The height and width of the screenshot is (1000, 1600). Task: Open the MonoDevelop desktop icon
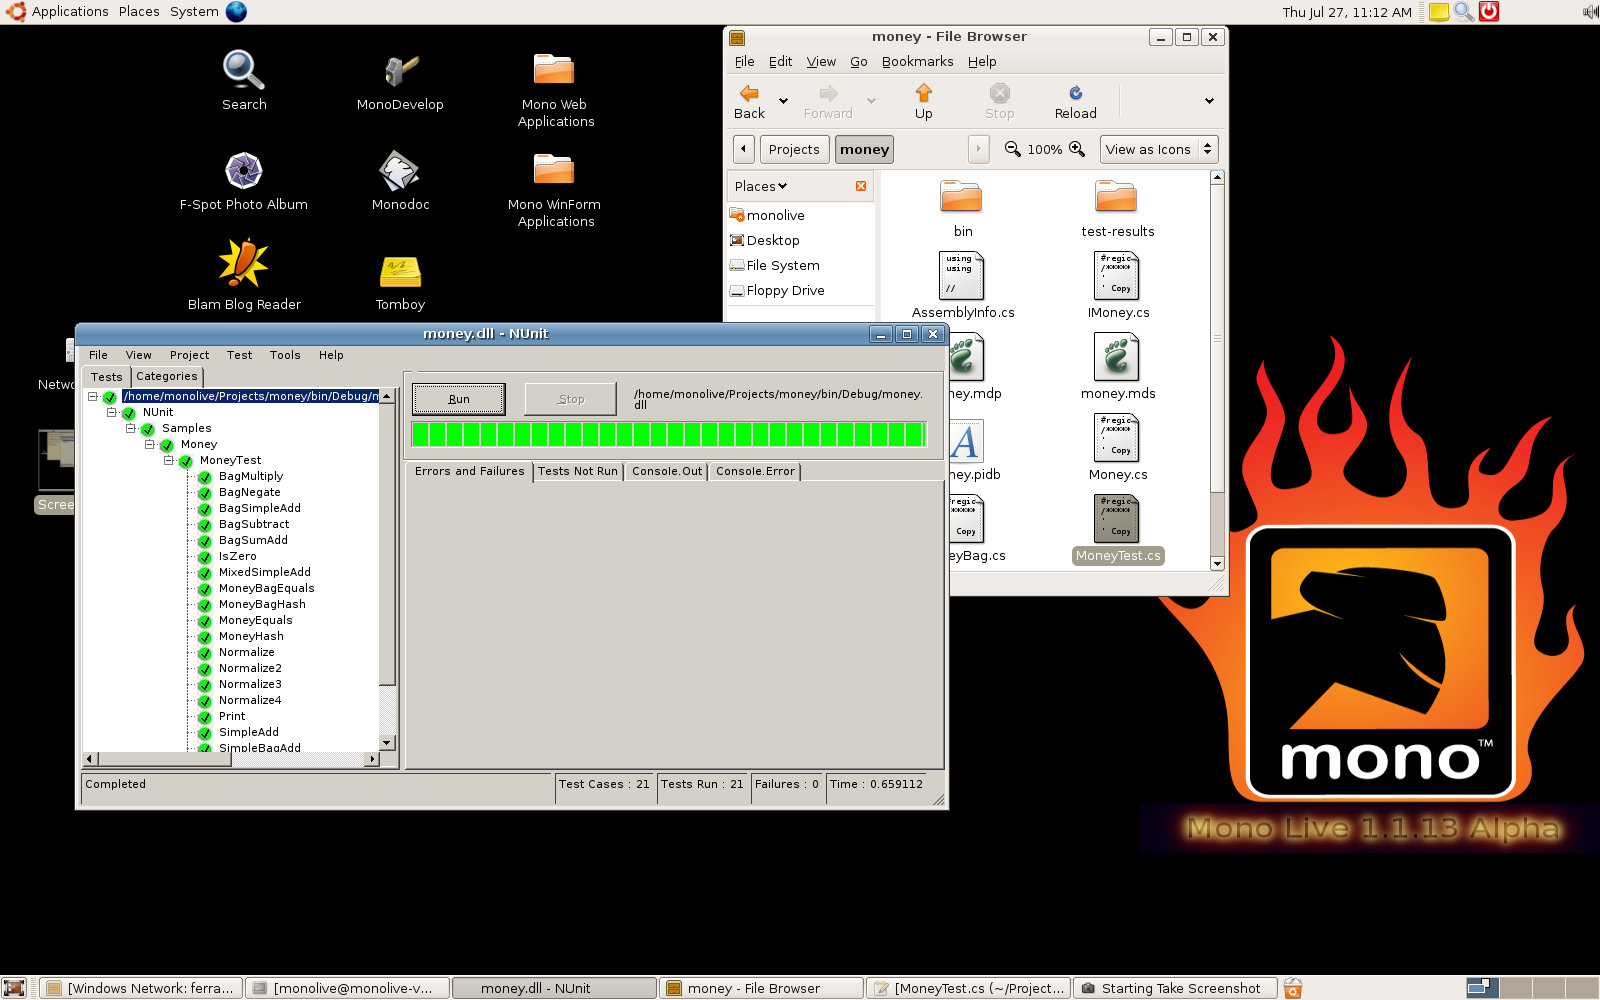pos(400,72)
